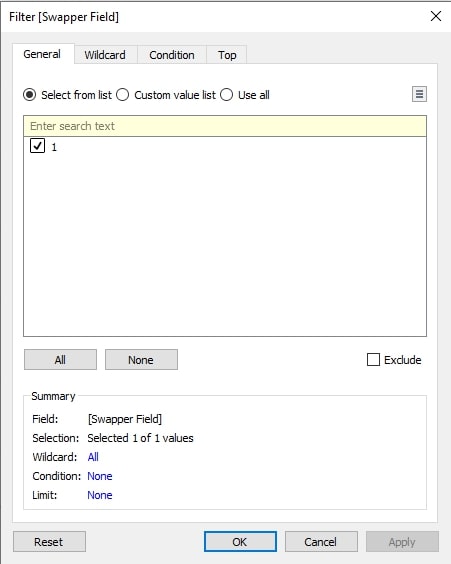
Task: Reset the filter settings
Action: click(x=49, y=541)
